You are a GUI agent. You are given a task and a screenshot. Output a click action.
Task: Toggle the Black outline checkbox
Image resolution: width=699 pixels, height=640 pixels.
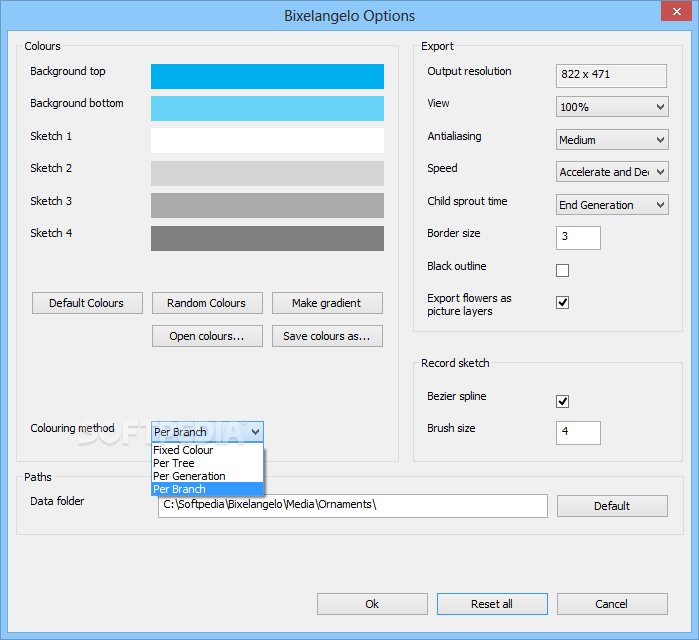(562, 270)
